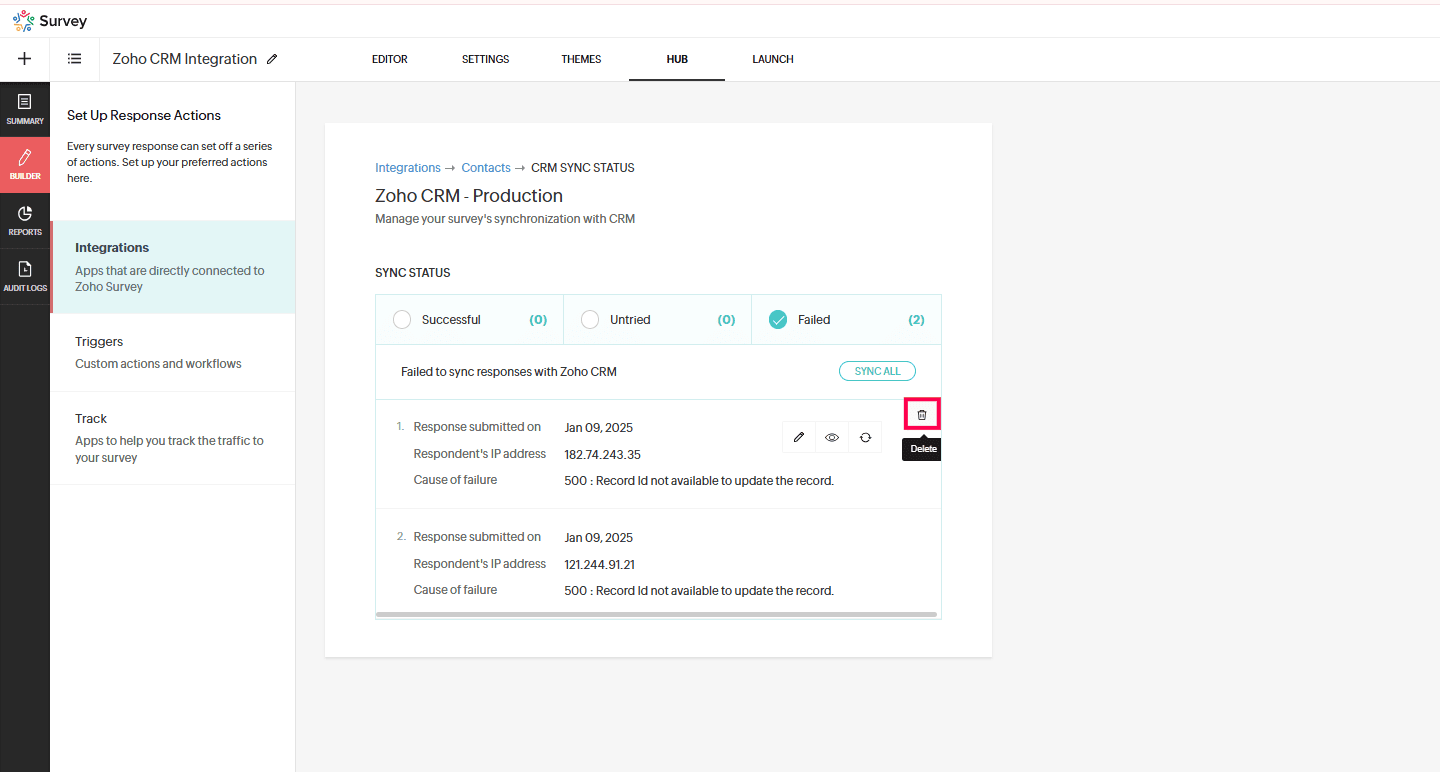Click the Sync All button
This screenshot has height=772, width=1440.
877,371
